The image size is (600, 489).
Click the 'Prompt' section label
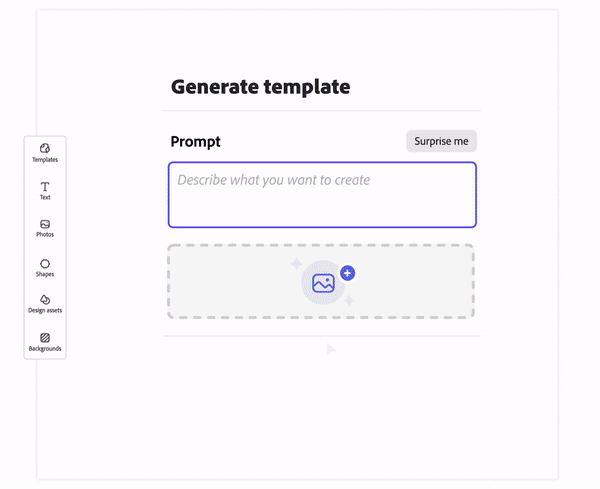(x=195, y=142)
